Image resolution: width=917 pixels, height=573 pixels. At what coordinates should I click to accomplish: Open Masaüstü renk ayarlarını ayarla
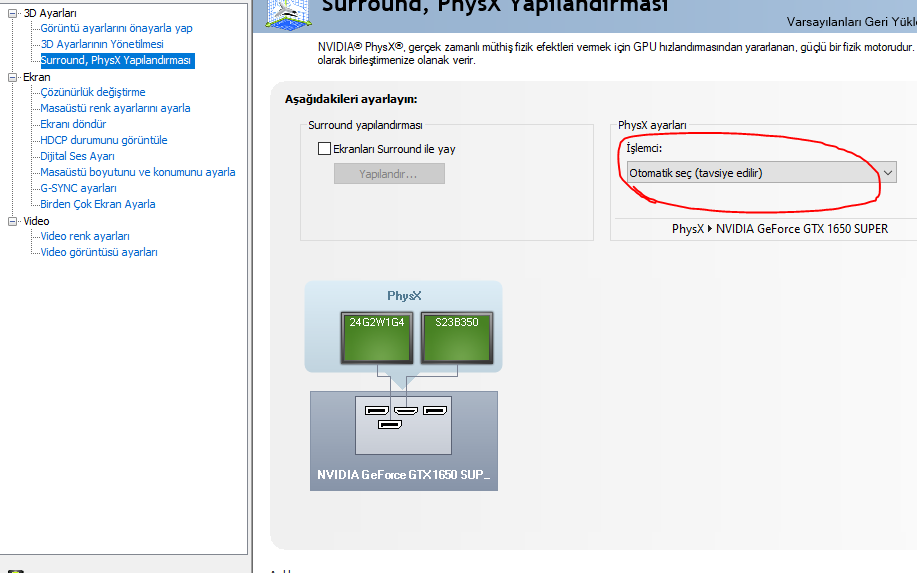[115, 108]
